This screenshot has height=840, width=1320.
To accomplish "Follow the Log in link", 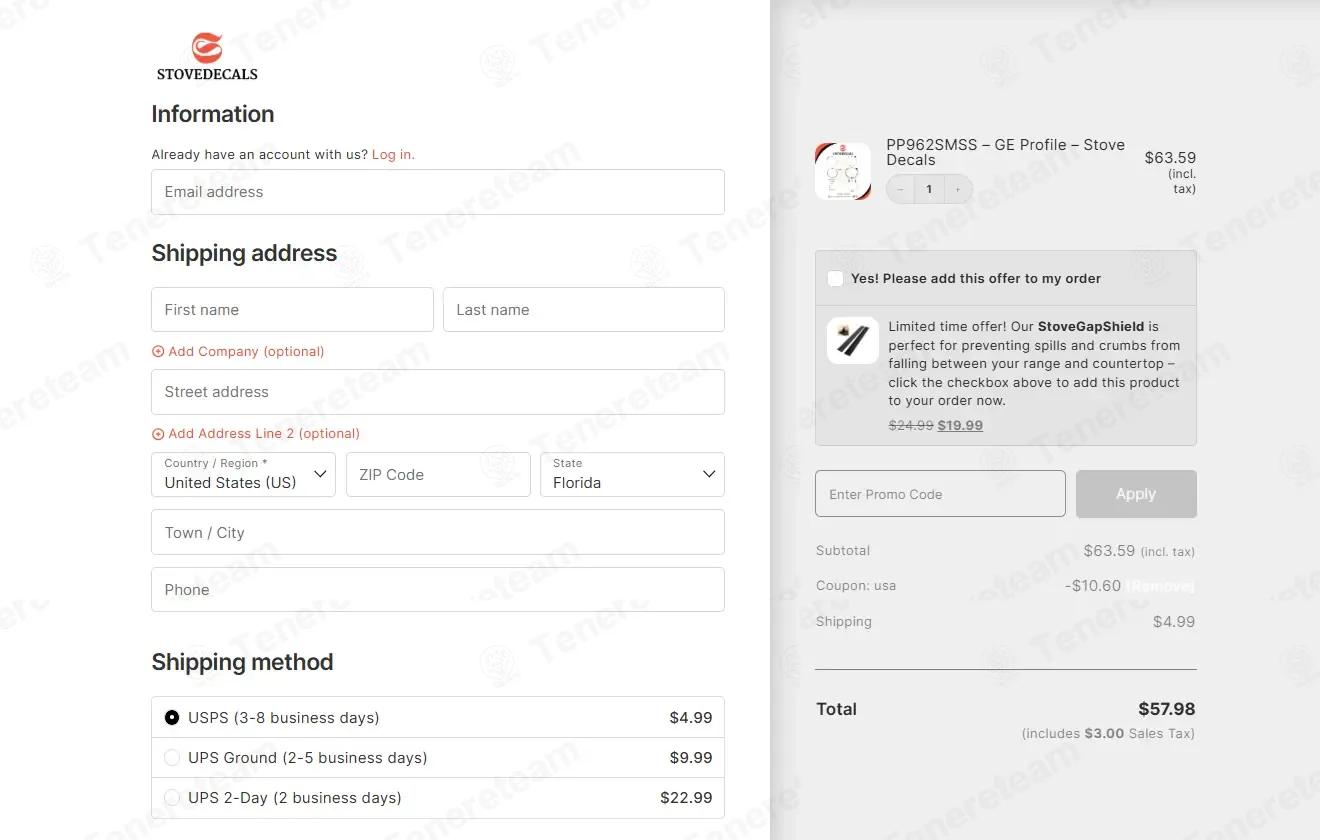I will [x=393, y=155].
